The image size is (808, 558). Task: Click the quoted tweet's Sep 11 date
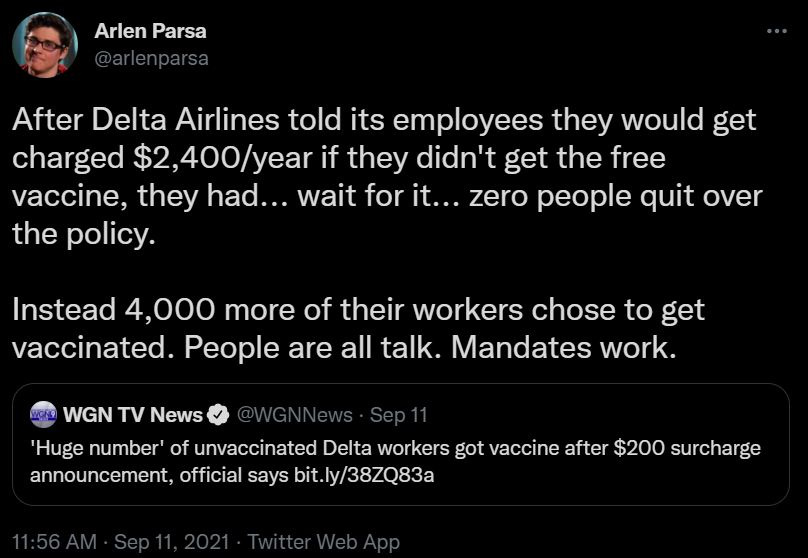point(400,414)
